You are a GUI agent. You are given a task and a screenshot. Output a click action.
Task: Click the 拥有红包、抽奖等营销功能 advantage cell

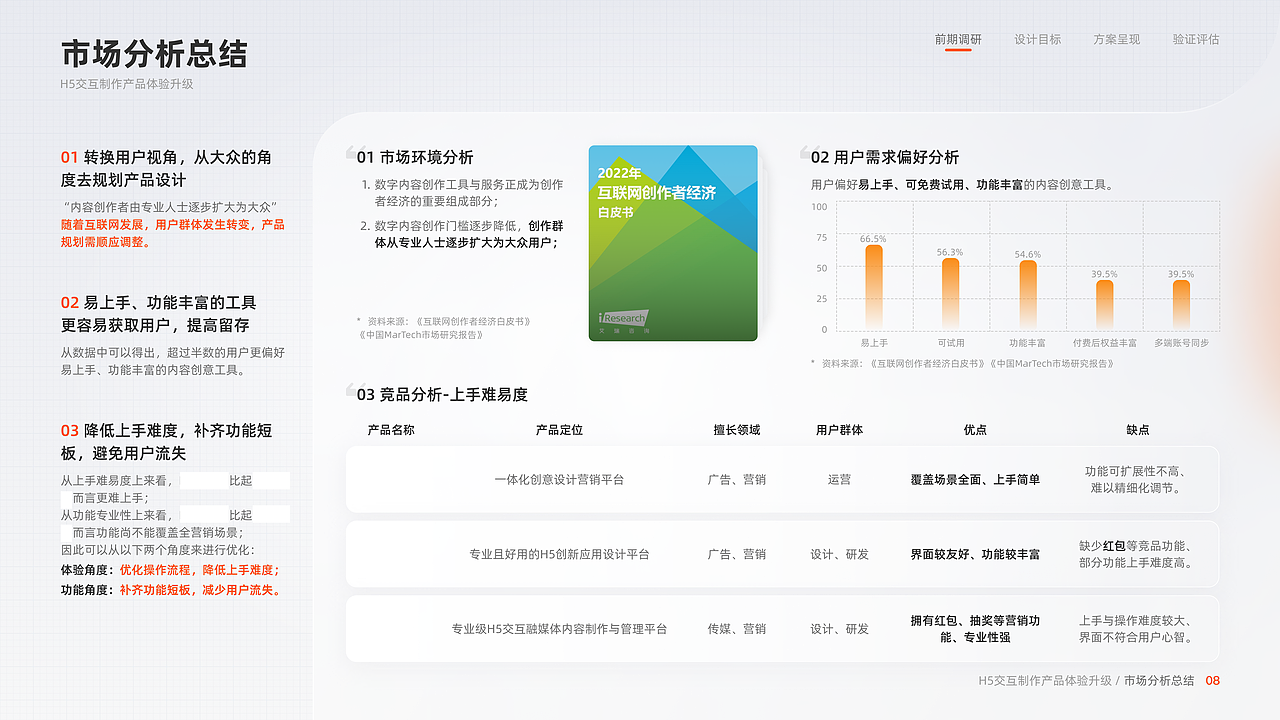[x=975, y=629]
